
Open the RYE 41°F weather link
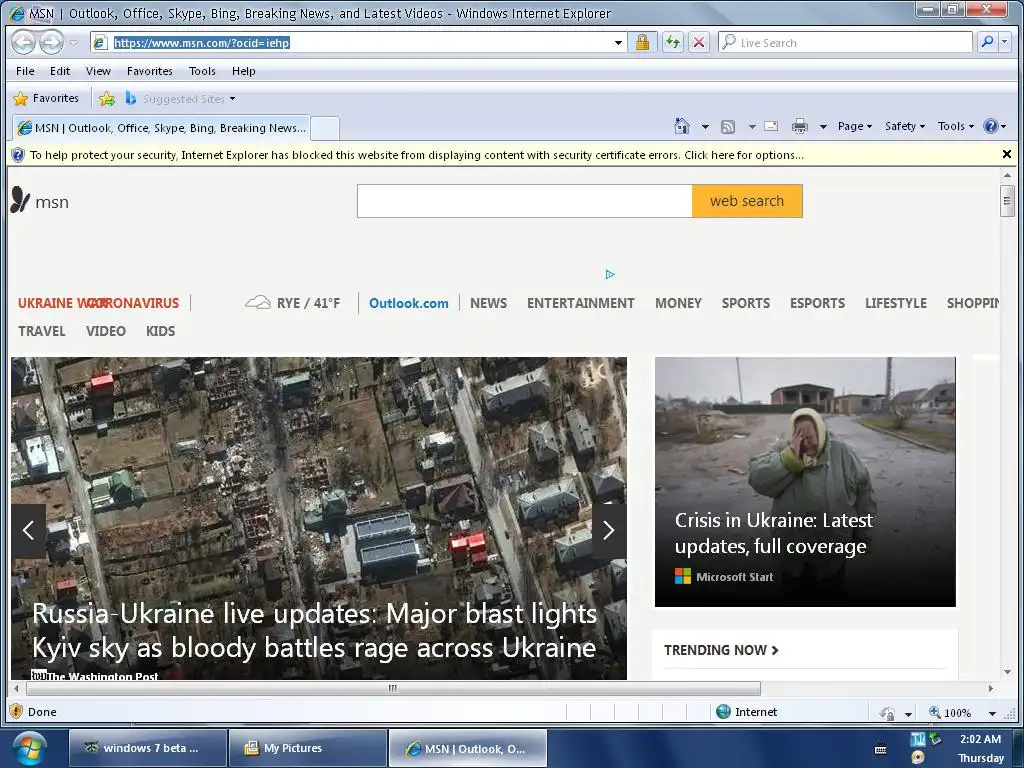click(293, 303)
